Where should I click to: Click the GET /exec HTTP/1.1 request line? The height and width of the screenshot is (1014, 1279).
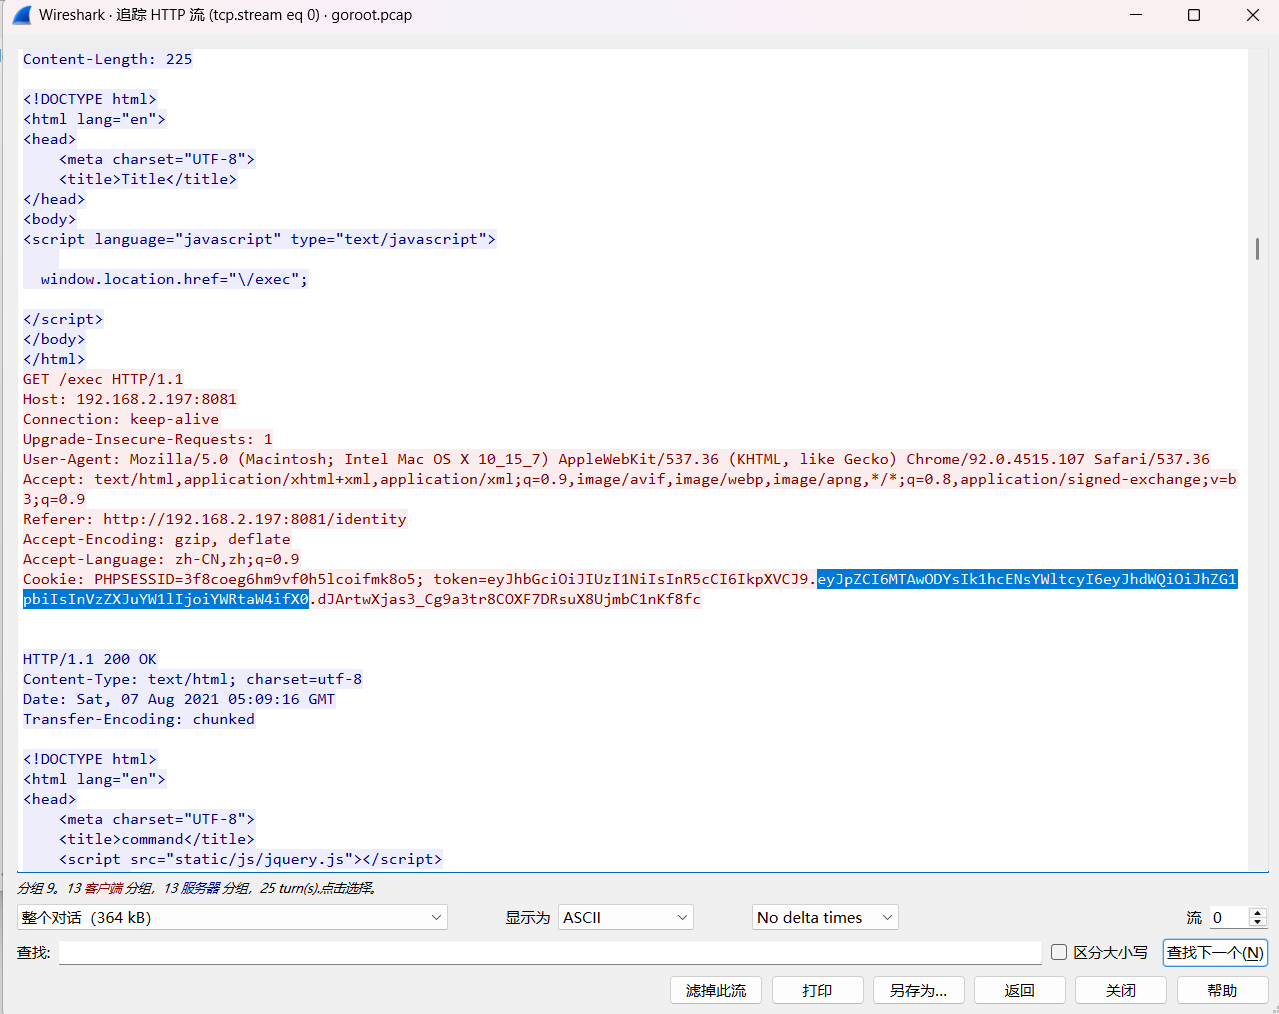[103, 379]
